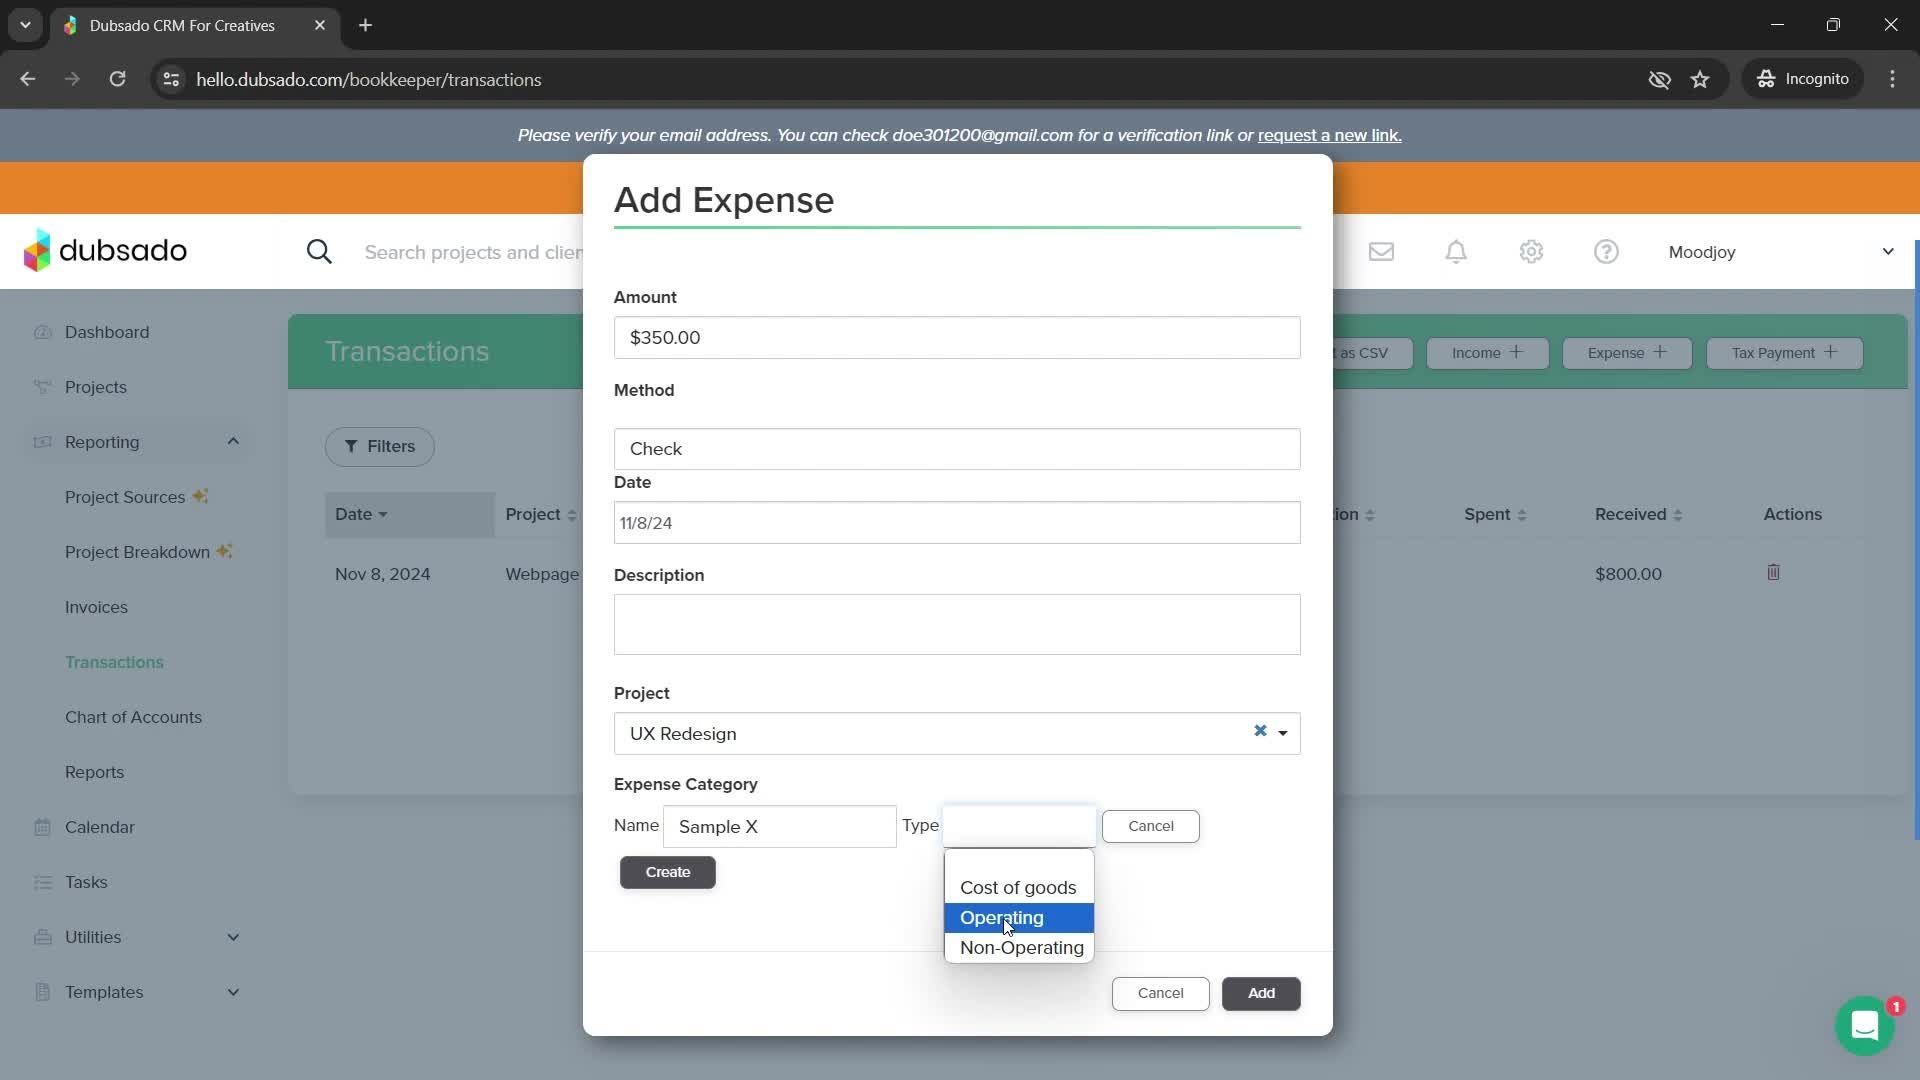
Task: Click the Description text area
Action: [x=957, y=625]
